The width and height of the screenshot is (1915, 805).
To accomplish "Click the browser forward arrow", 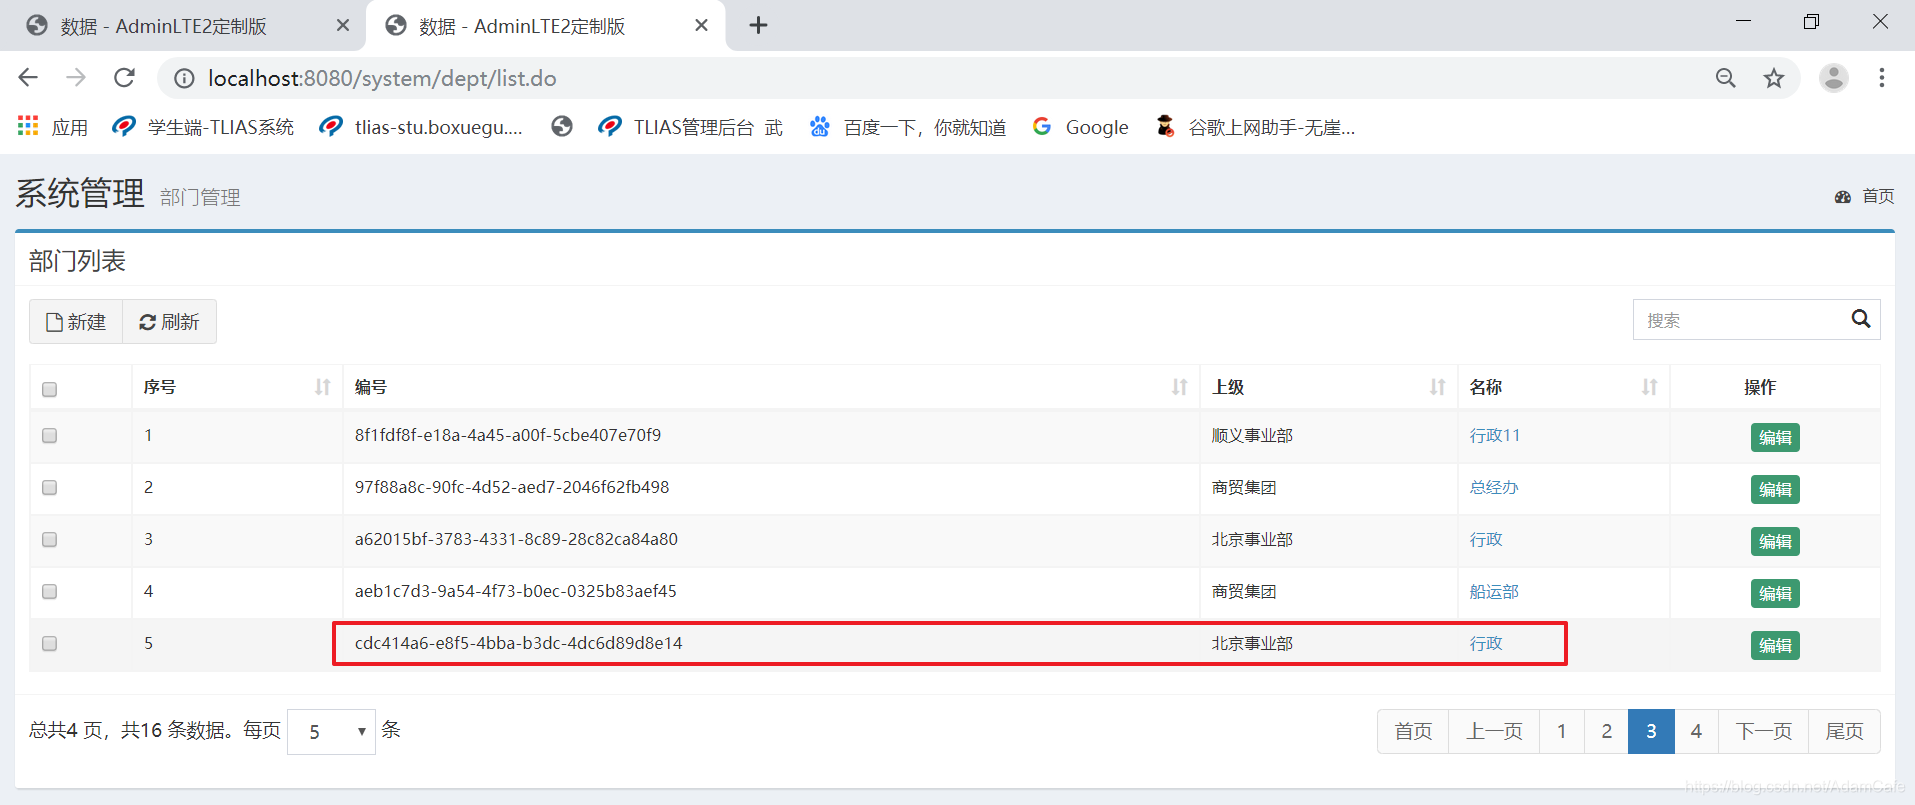I will click(76, 78).
